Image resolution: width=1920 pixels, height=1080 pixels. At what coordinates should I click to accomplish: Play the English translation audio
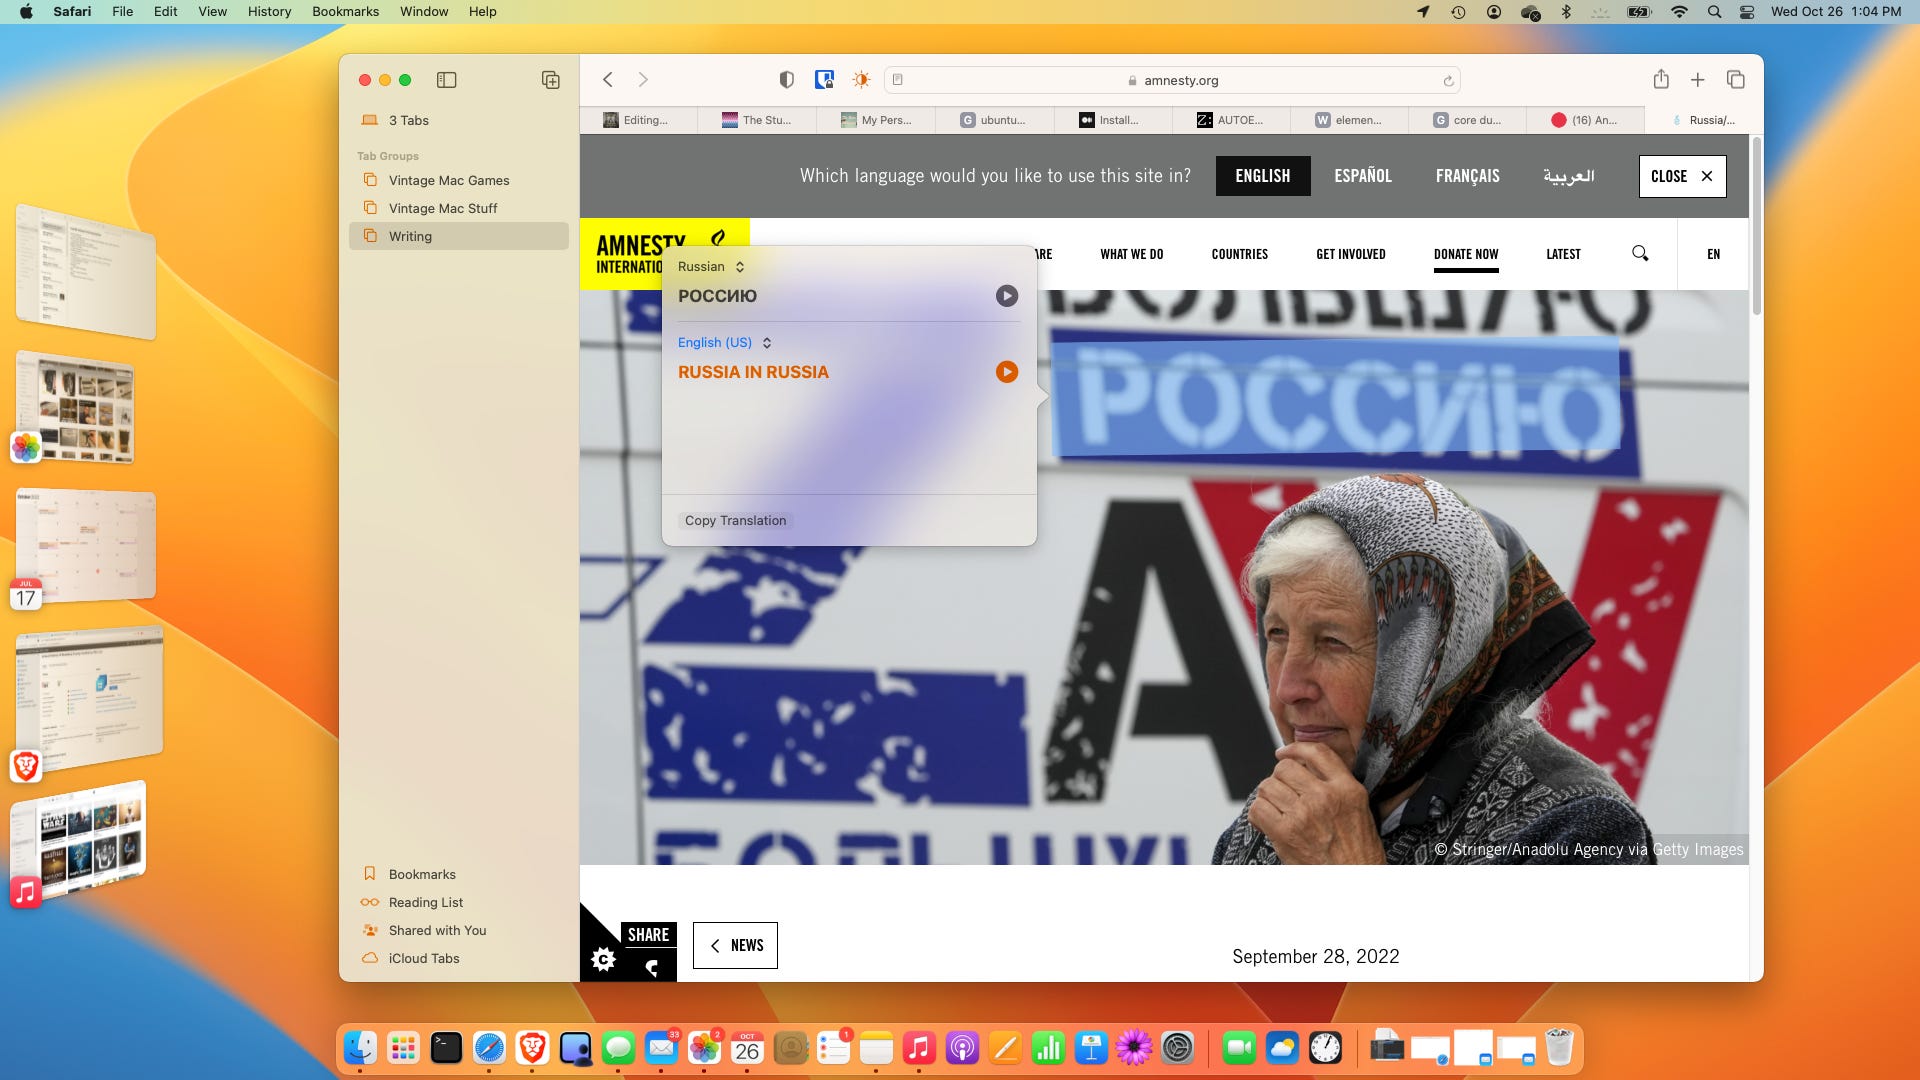coord(1007,372)
